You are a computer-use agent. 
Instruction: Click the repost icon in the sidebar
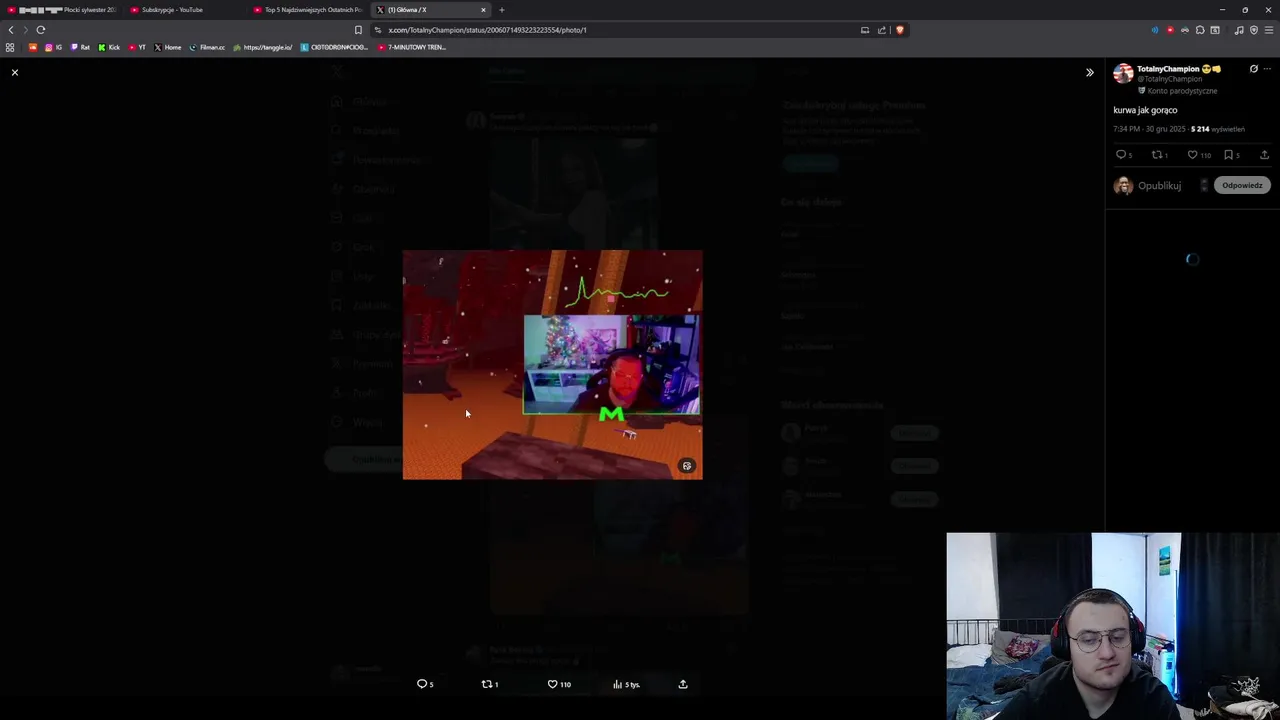coord(1157,155)
